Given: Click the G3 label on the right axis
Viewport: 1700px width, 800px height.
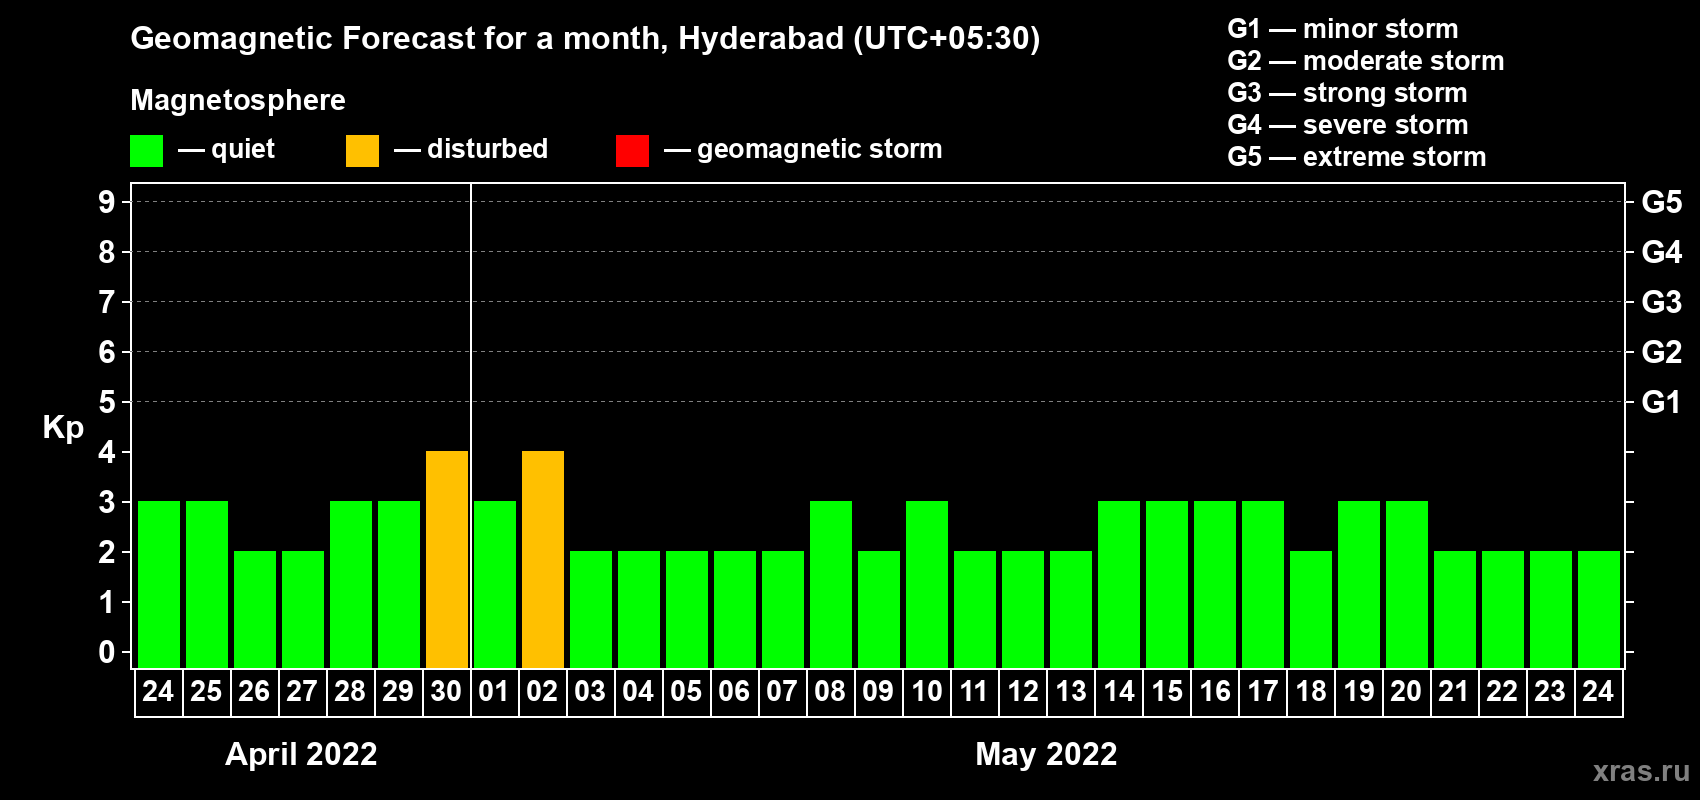Looking at the screenshot, I should [1662, 302].
